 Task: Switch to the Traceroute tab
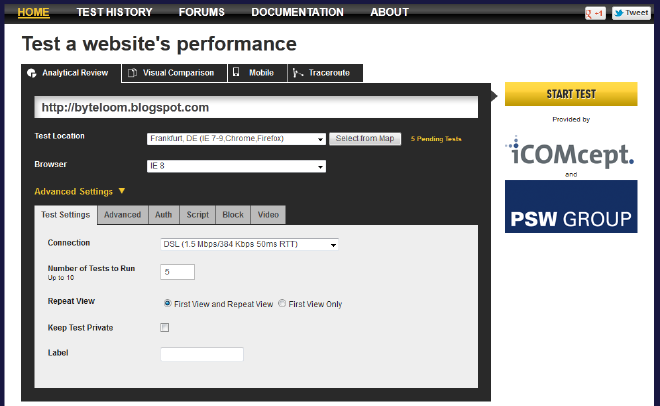(x=325, y=73)
